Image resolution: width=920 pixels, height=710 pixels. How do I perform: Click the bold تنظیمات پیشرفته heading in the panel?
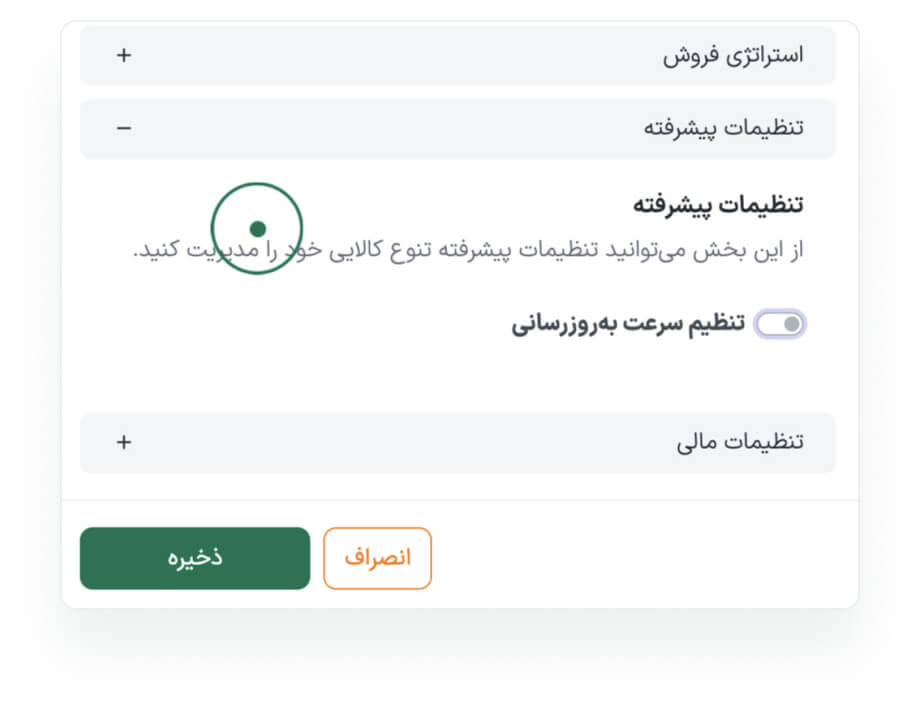pyautogui.click(x=718, y=205)
